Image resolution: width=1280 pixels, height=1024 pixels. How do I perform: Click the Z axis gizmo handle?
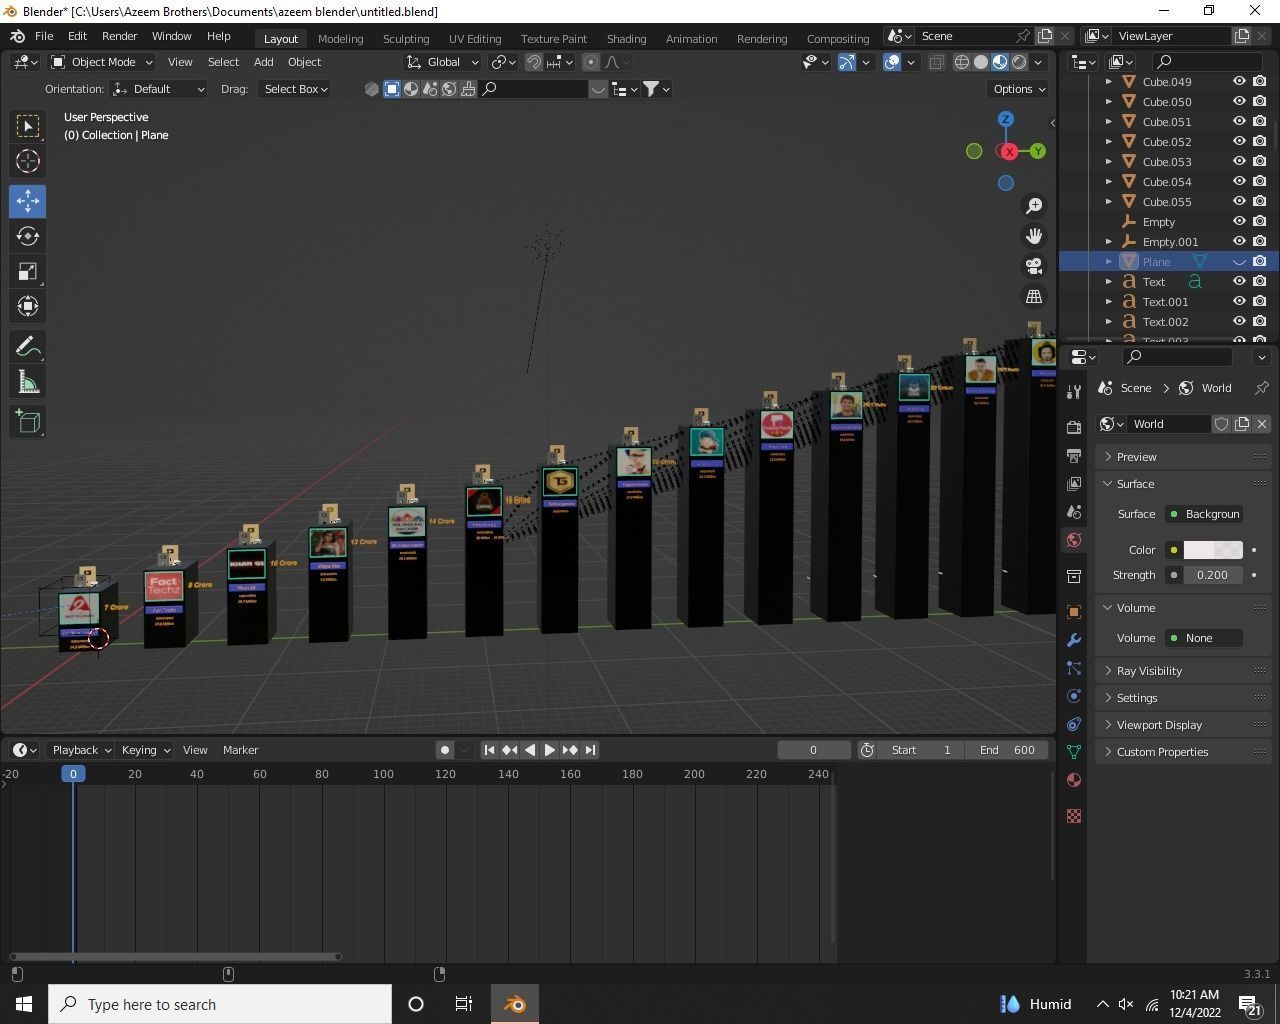click(1006, 119)
